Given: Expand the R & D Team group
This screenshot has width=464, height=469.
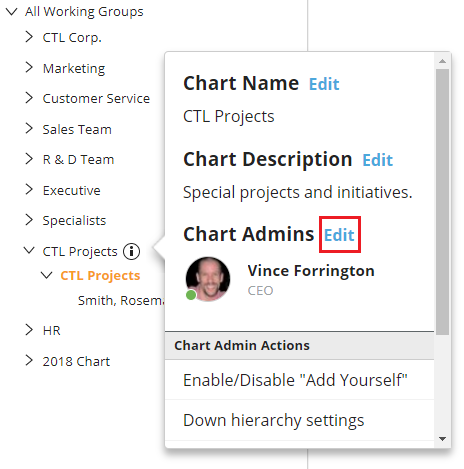Looking at the screenshot, I should tap(29, 159).
